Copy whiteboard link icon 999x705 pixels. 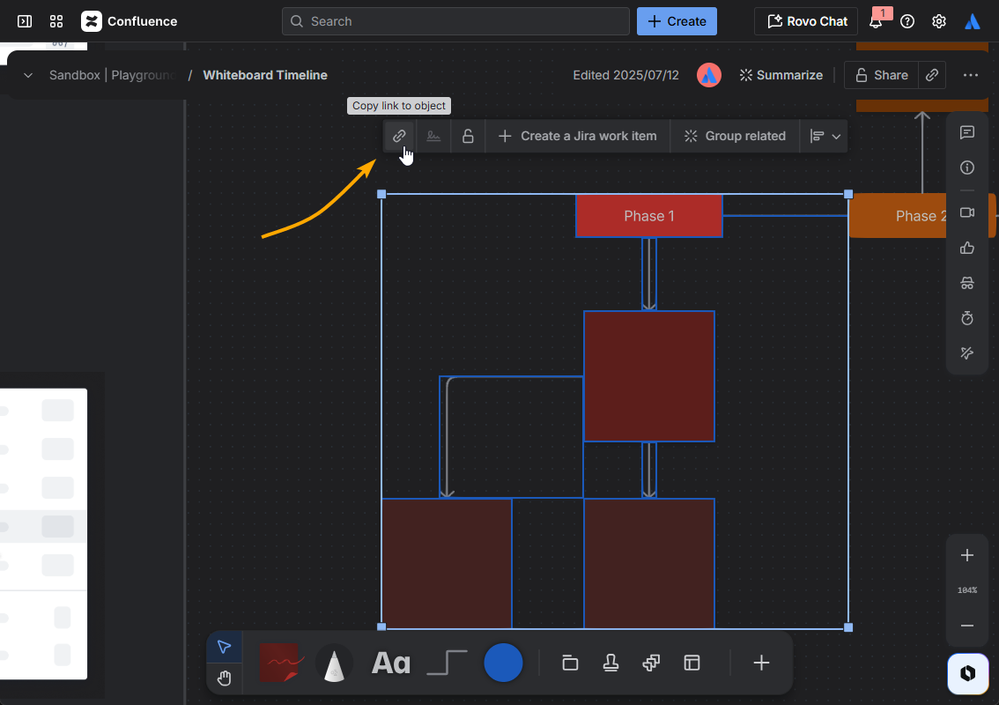pos(931,75)
